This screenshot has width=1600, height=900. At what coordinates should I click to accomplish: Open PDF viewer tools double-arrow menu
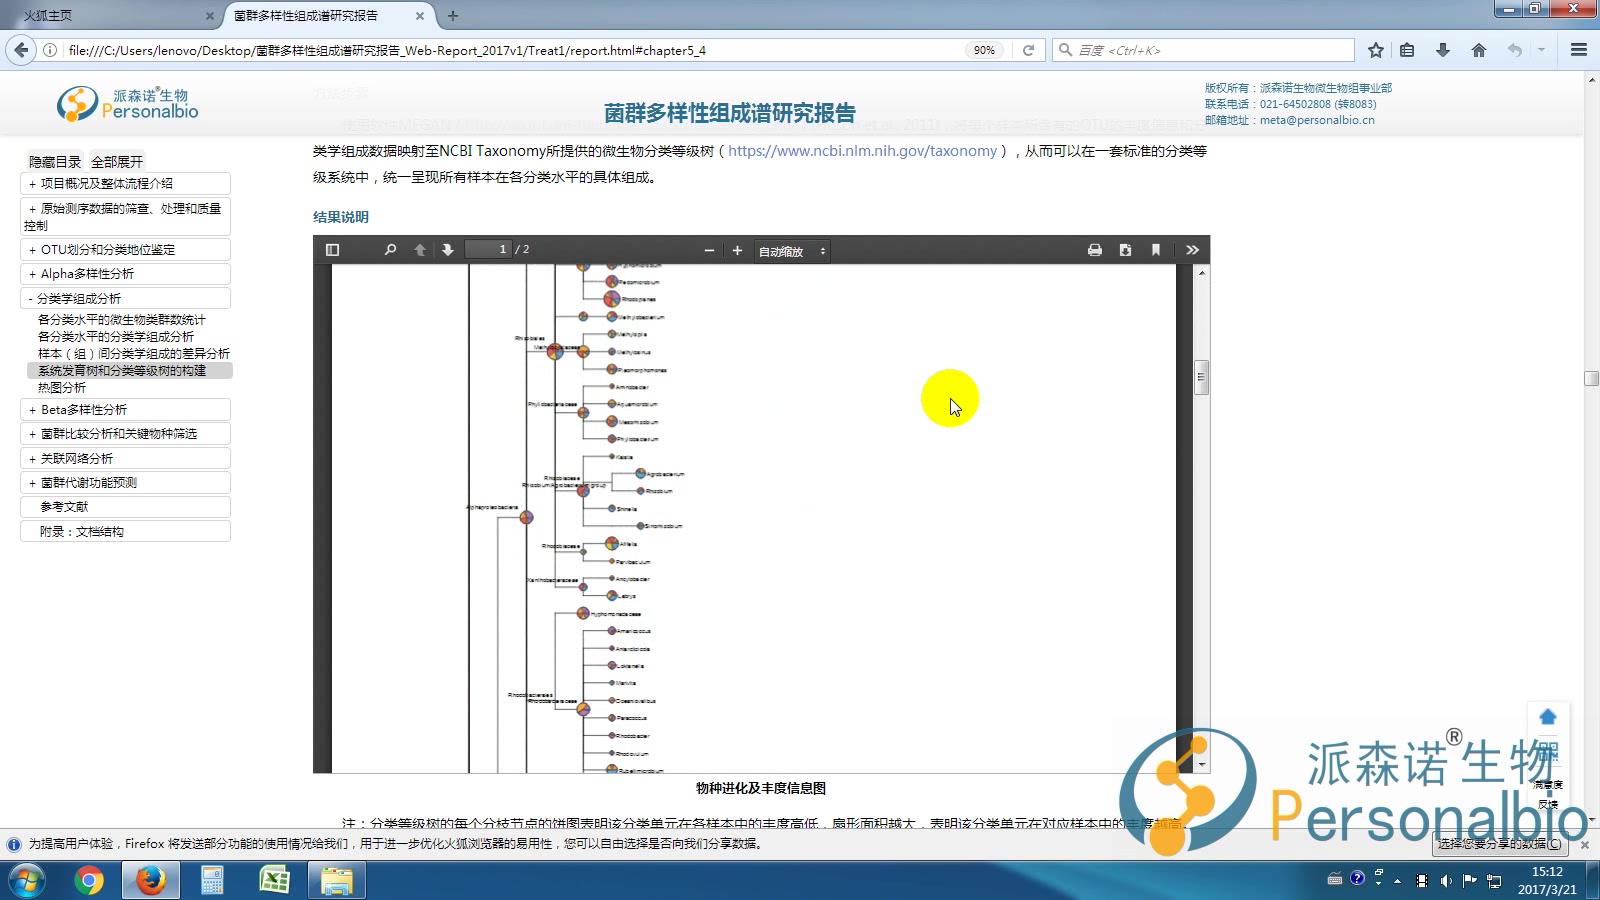point(1192,250)
